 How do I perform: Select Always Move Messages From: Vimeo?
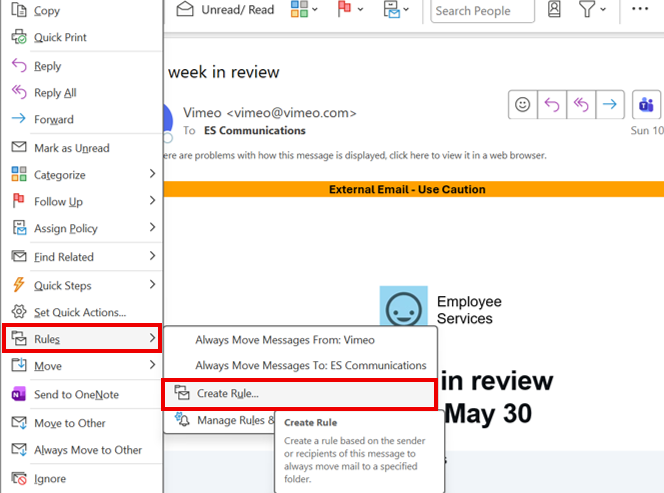pos(285,340)
